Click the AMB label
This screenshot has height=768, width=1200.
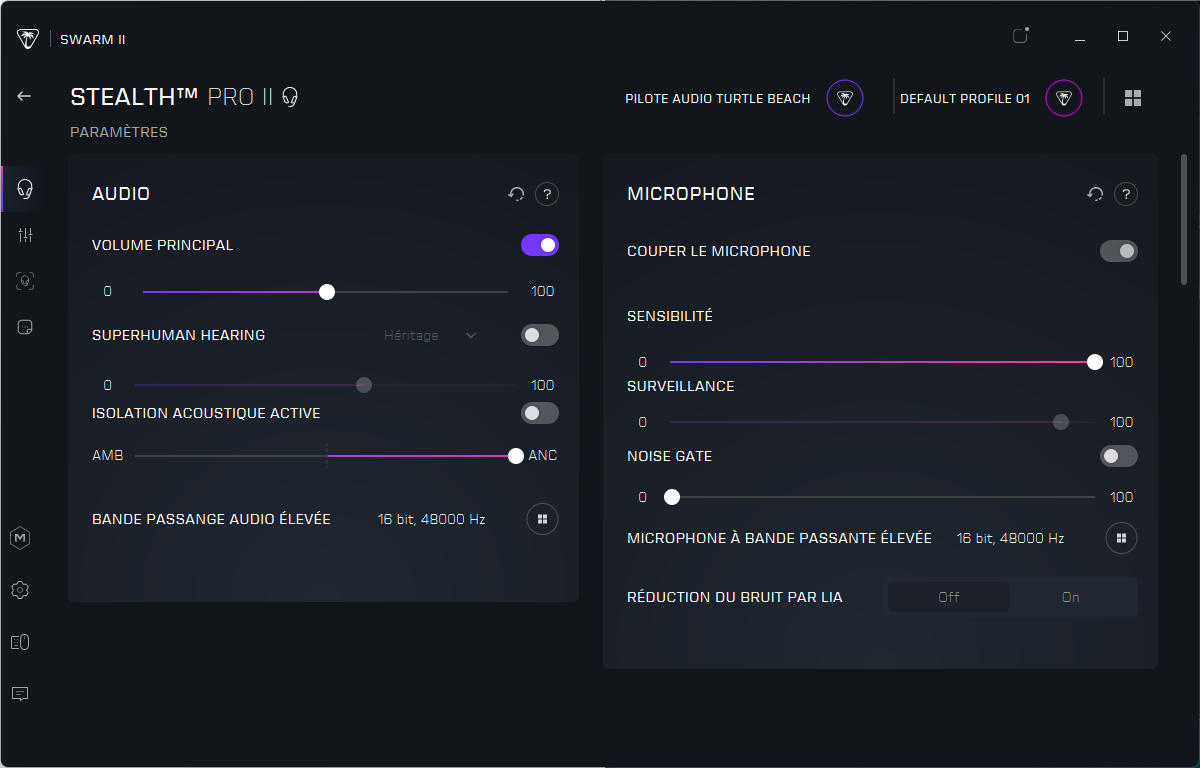tap(107, 455)
